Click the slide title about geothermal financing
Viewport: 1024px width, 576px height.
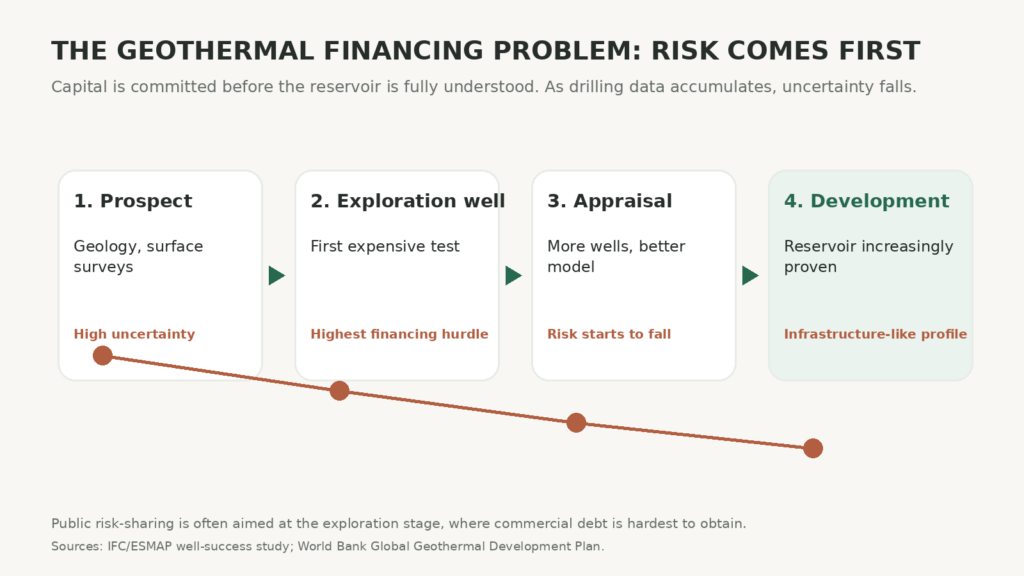(485, 51)
